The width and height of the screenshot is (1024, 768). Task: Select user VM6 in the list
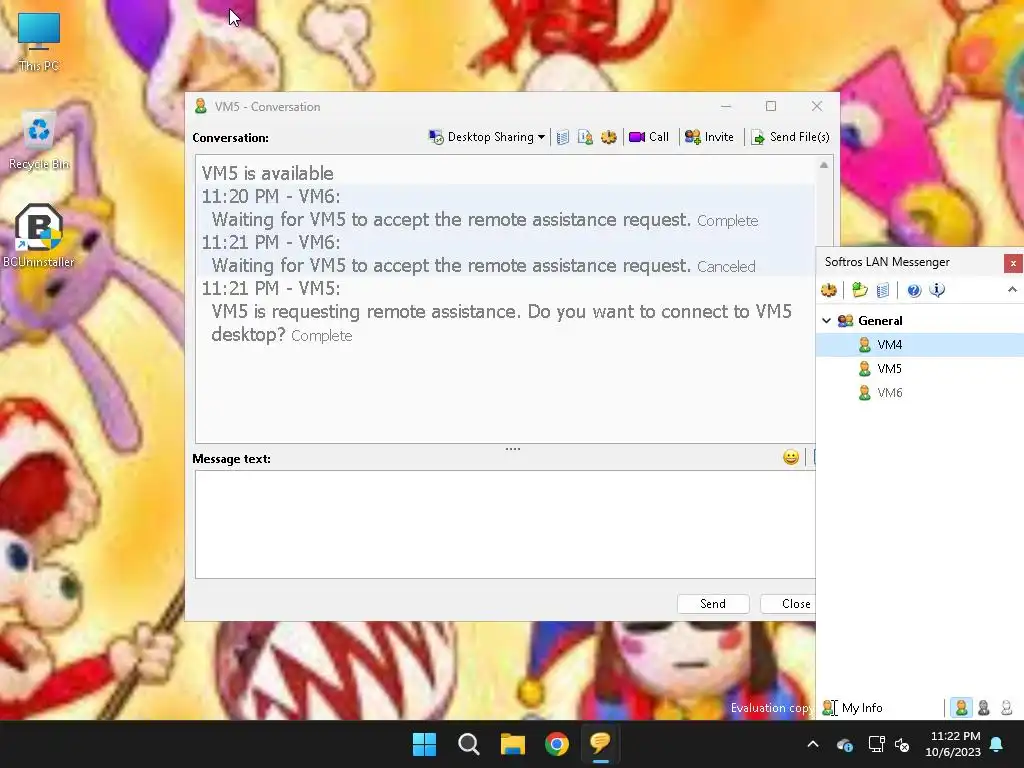click(x=920, y=393)
